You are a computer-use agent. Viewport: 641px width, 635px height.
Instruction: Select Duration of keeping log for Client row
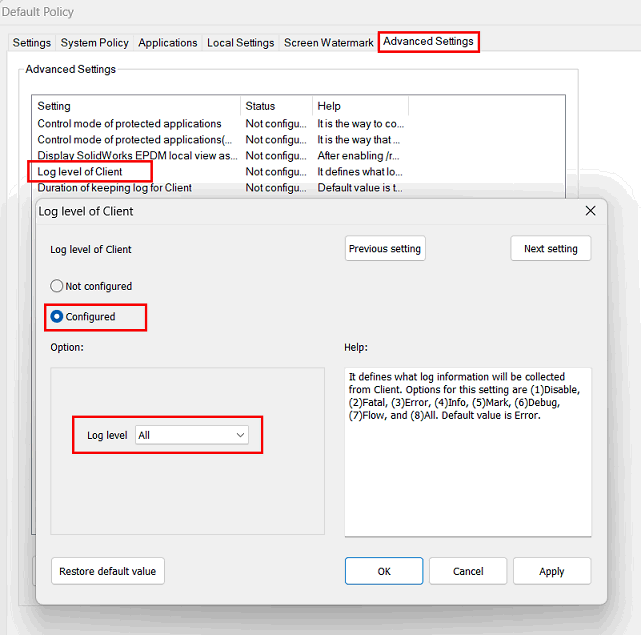tap(114, 188)
